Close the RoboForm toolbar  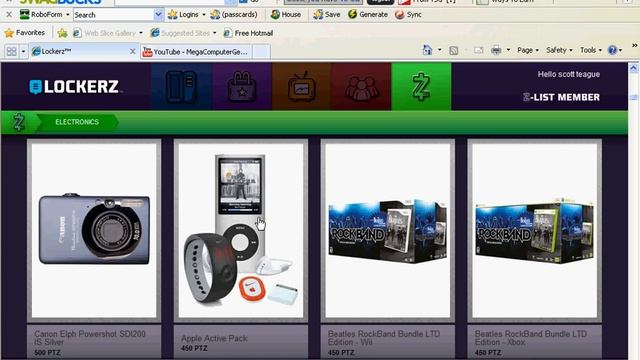click(9, 15)
